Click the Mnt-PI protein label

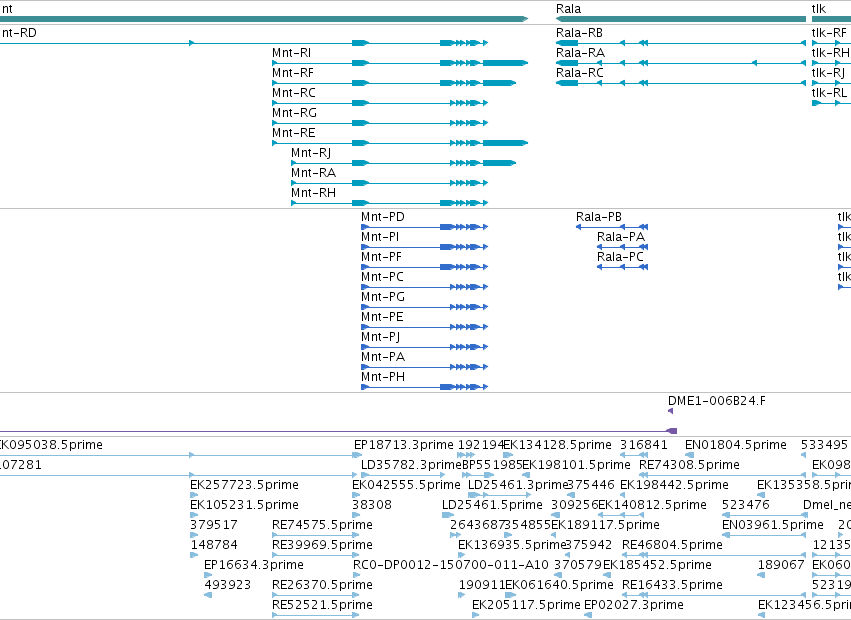[380, 237]
